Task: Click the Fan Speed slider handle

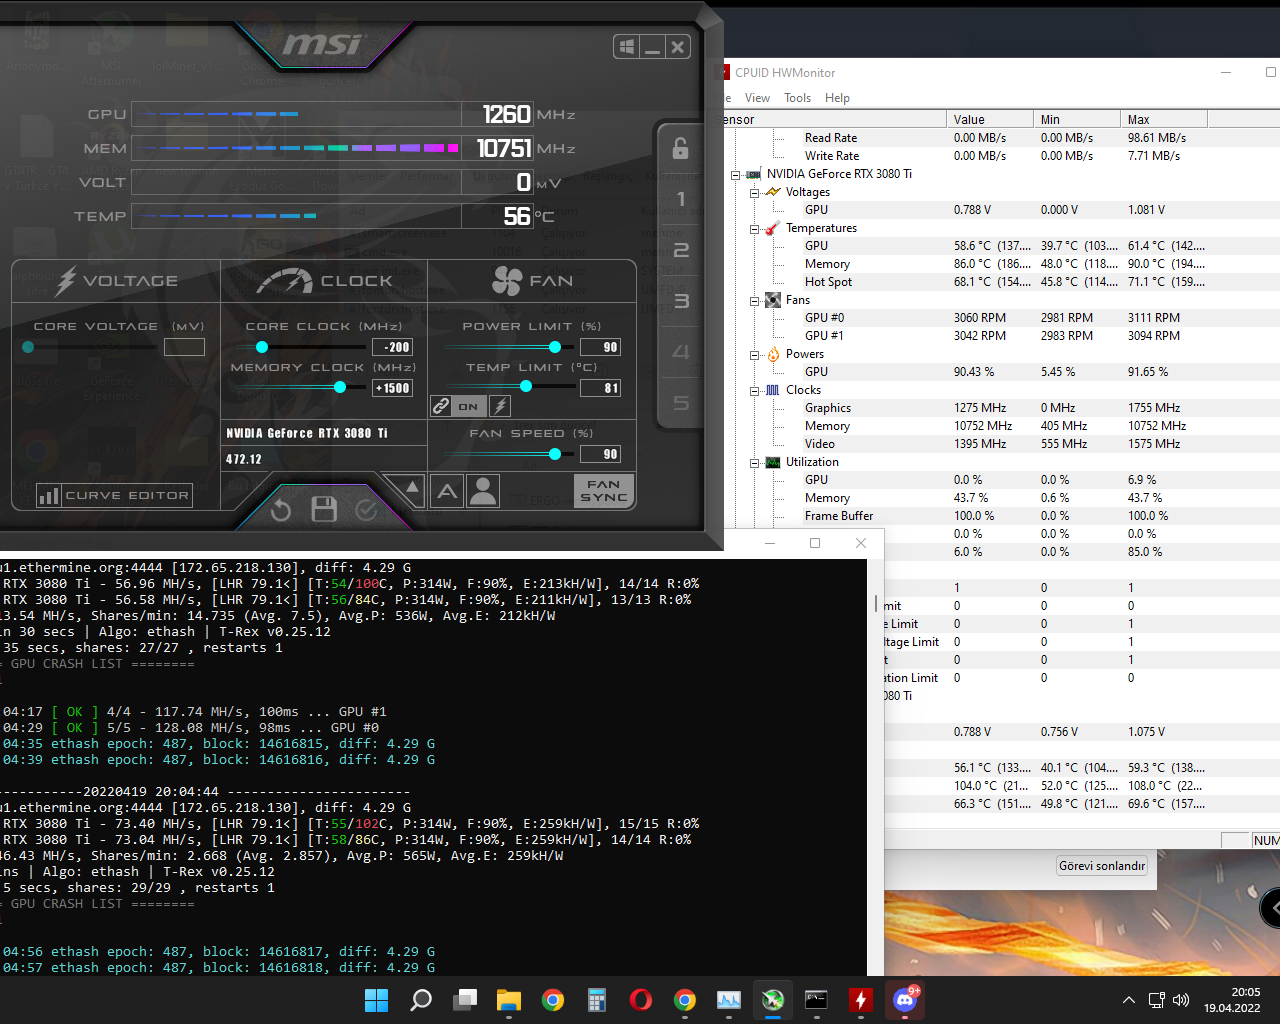Action: click(x=555, y=454)
